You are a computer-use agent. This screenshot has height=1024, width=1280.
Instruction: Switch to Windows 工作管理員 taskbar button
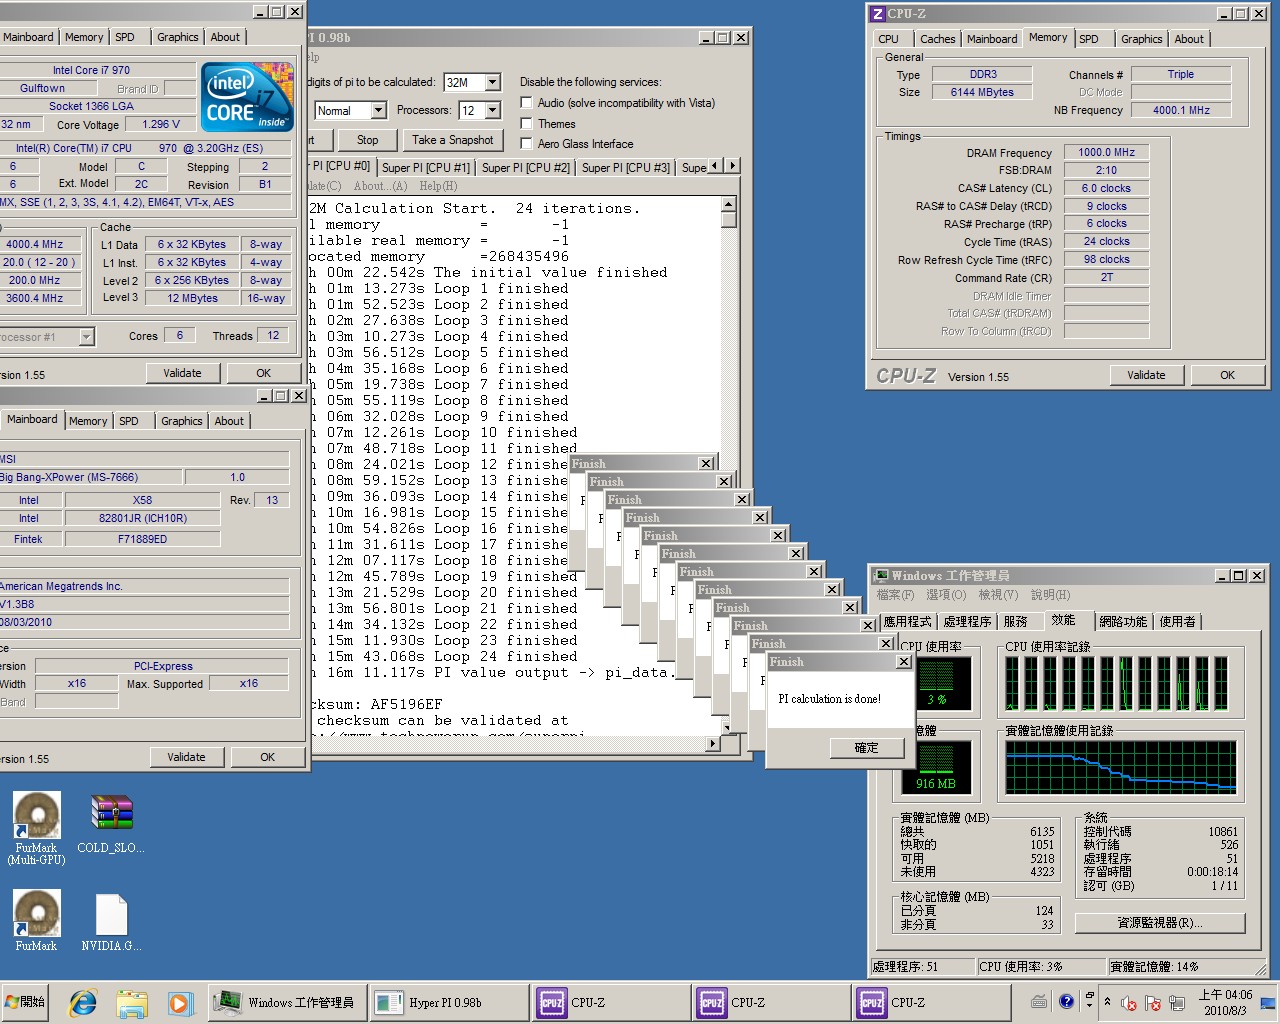coord(288,1002)
